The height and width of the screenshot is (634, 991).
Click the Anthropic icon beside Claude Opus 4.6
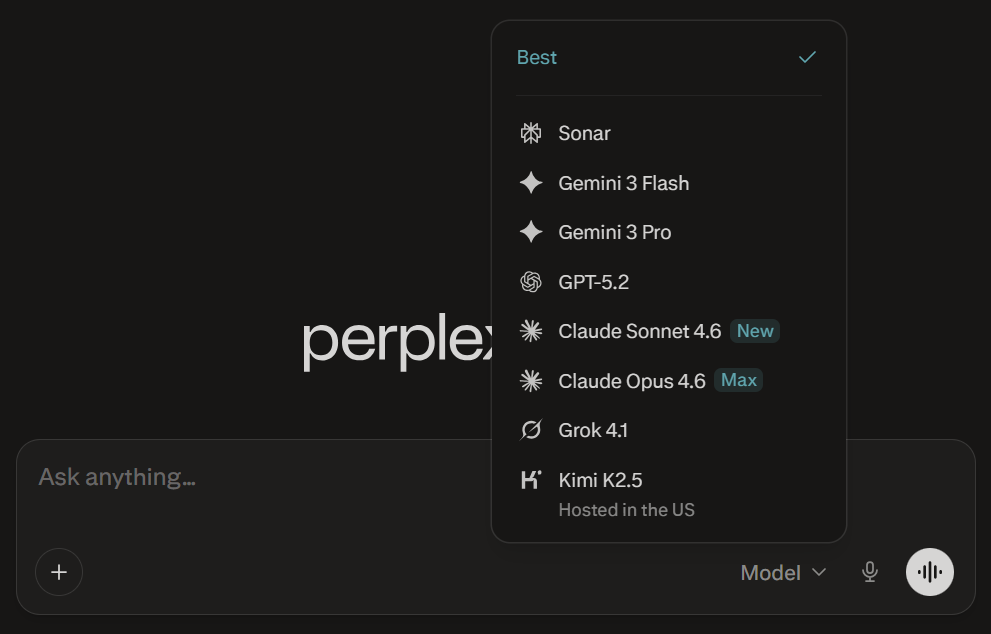click(x=531, y=380)
